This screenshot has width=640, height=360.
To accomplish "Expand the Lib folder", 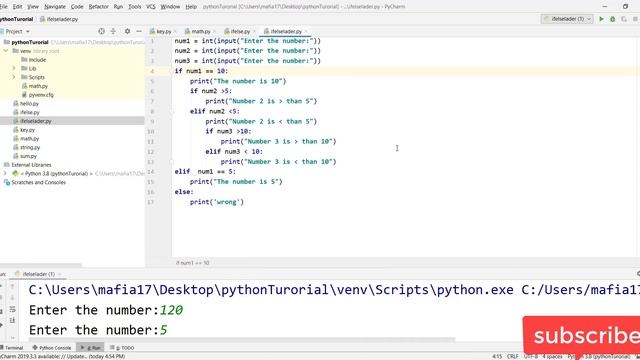I will (14, 68).
